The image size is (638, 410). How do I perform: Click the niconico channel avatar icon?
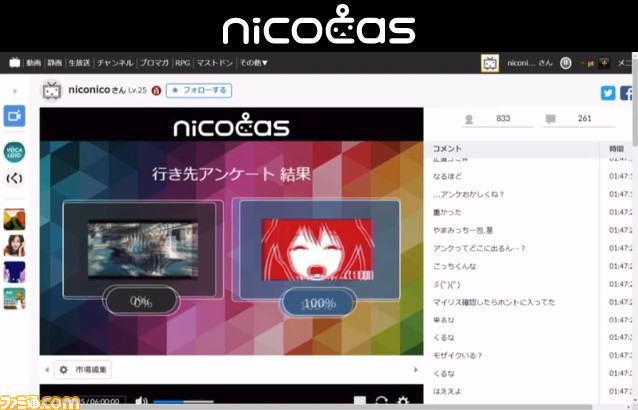point(52,91)
